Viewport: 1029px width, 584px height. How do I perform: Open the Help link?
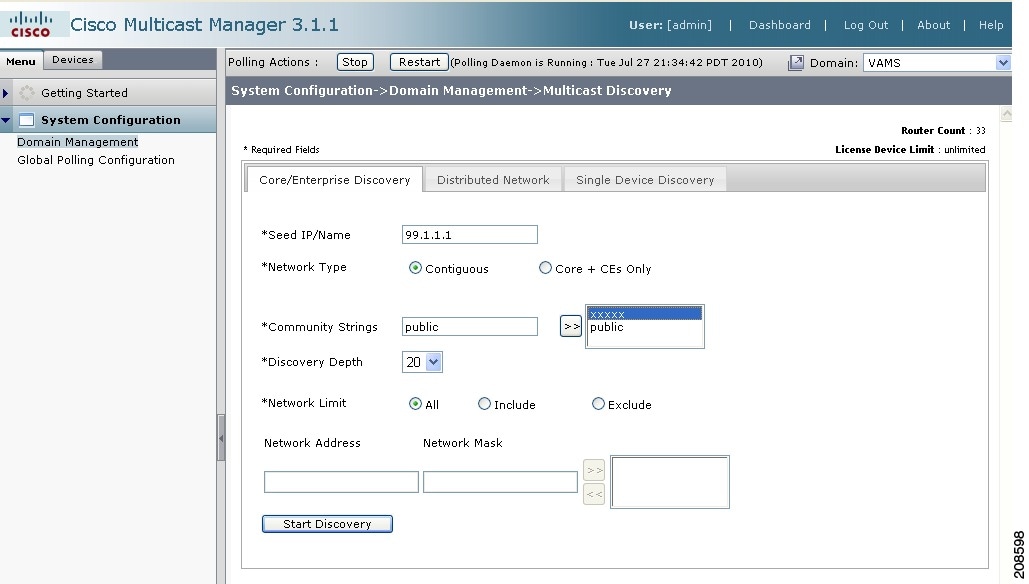[x=991, y=25]
